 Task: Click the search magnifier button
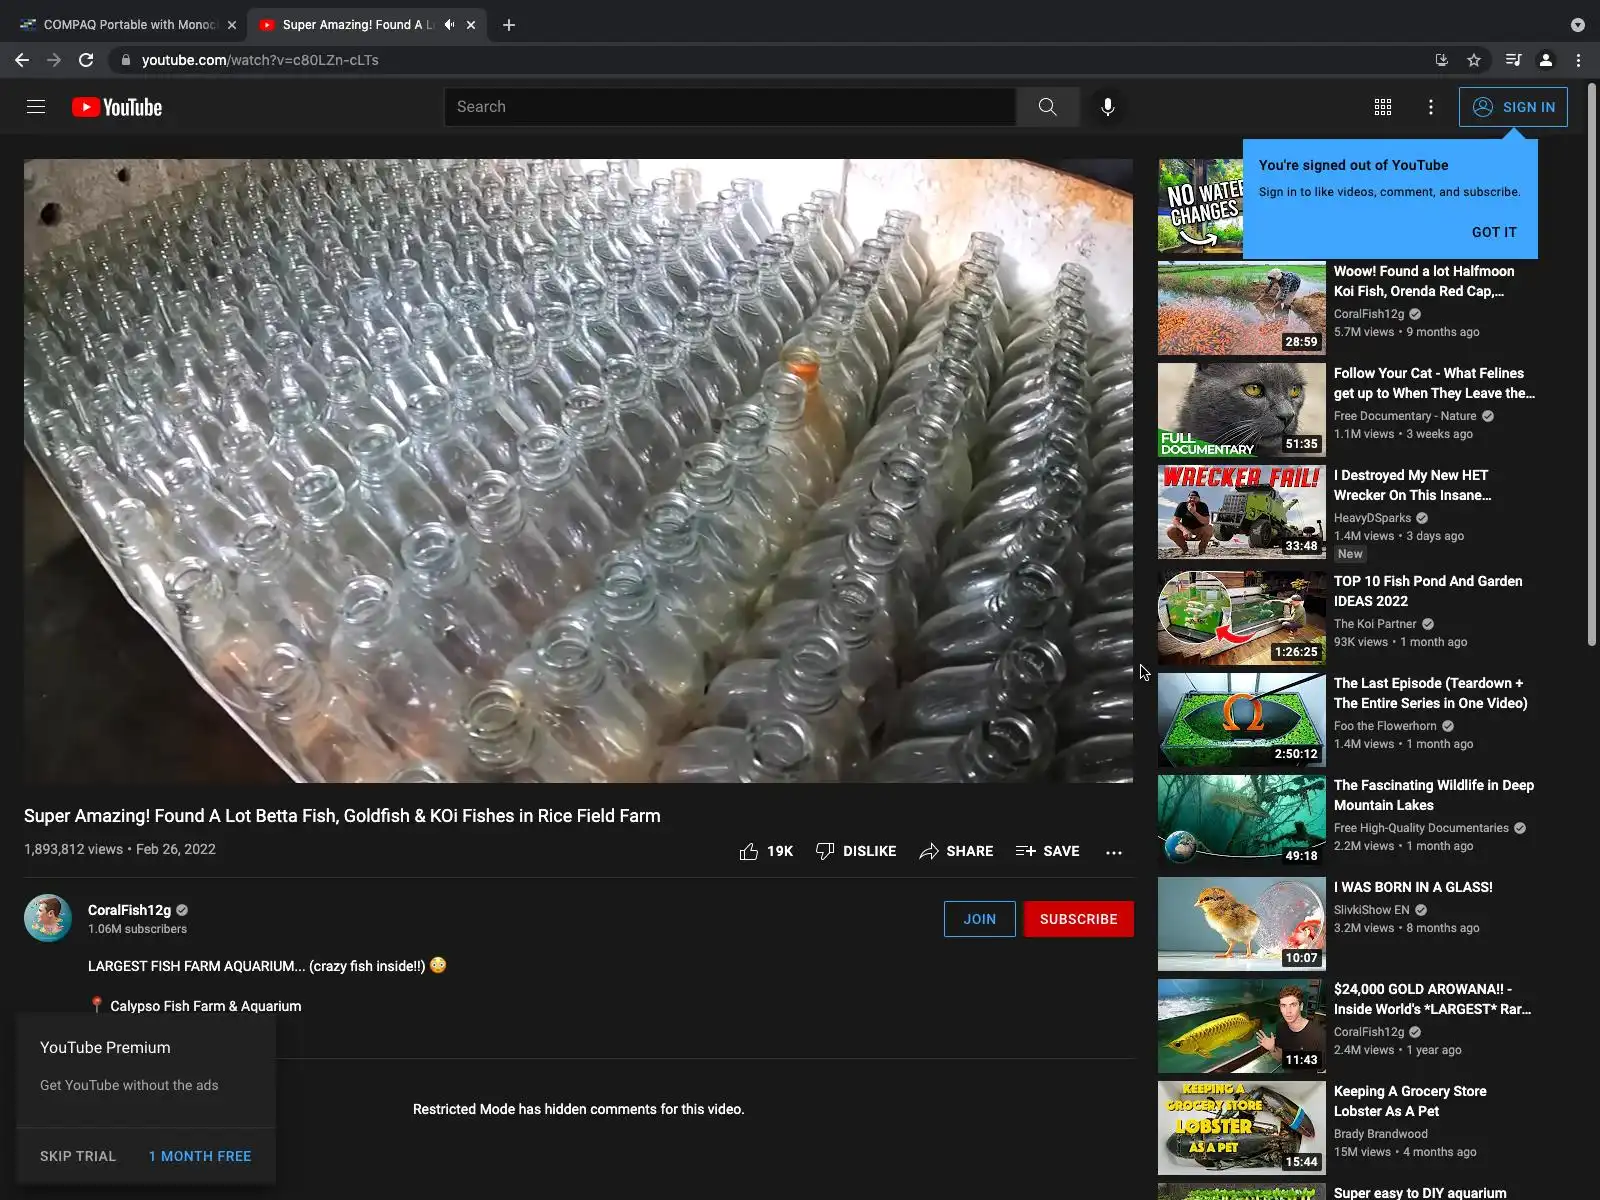point(1047,107)
